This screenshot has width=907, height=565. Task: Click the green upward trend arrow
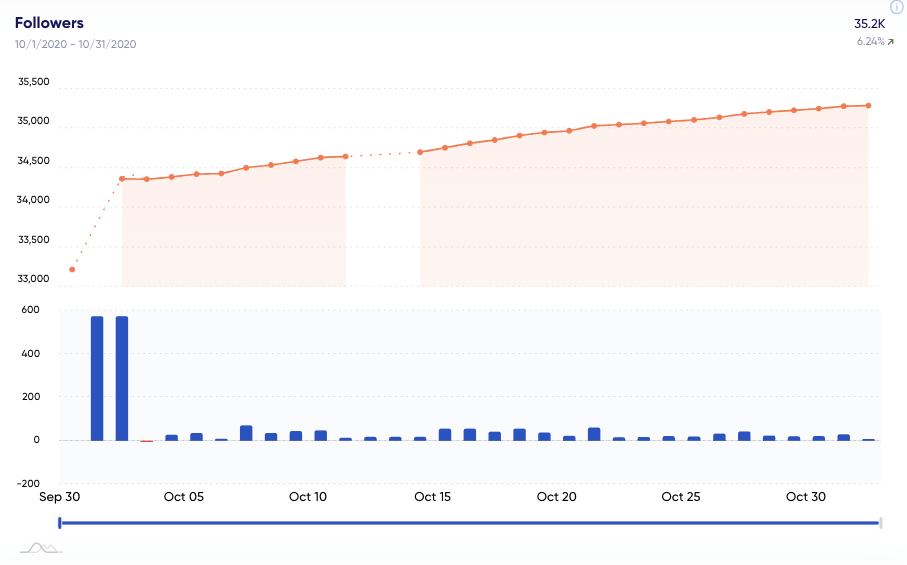point(891,42)
